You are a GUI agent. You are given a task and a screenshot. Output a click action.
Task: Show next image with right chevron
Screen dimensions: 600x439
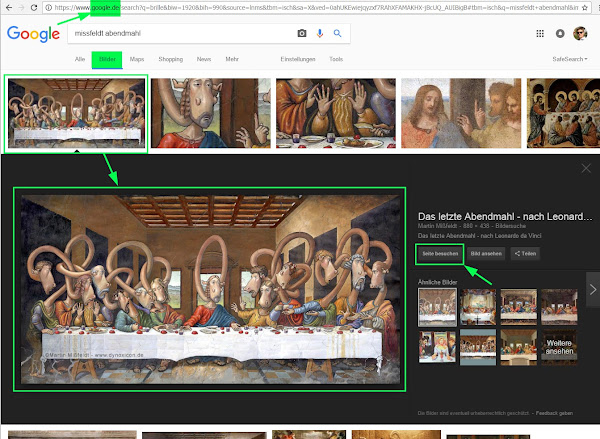[x=593, y=289]
